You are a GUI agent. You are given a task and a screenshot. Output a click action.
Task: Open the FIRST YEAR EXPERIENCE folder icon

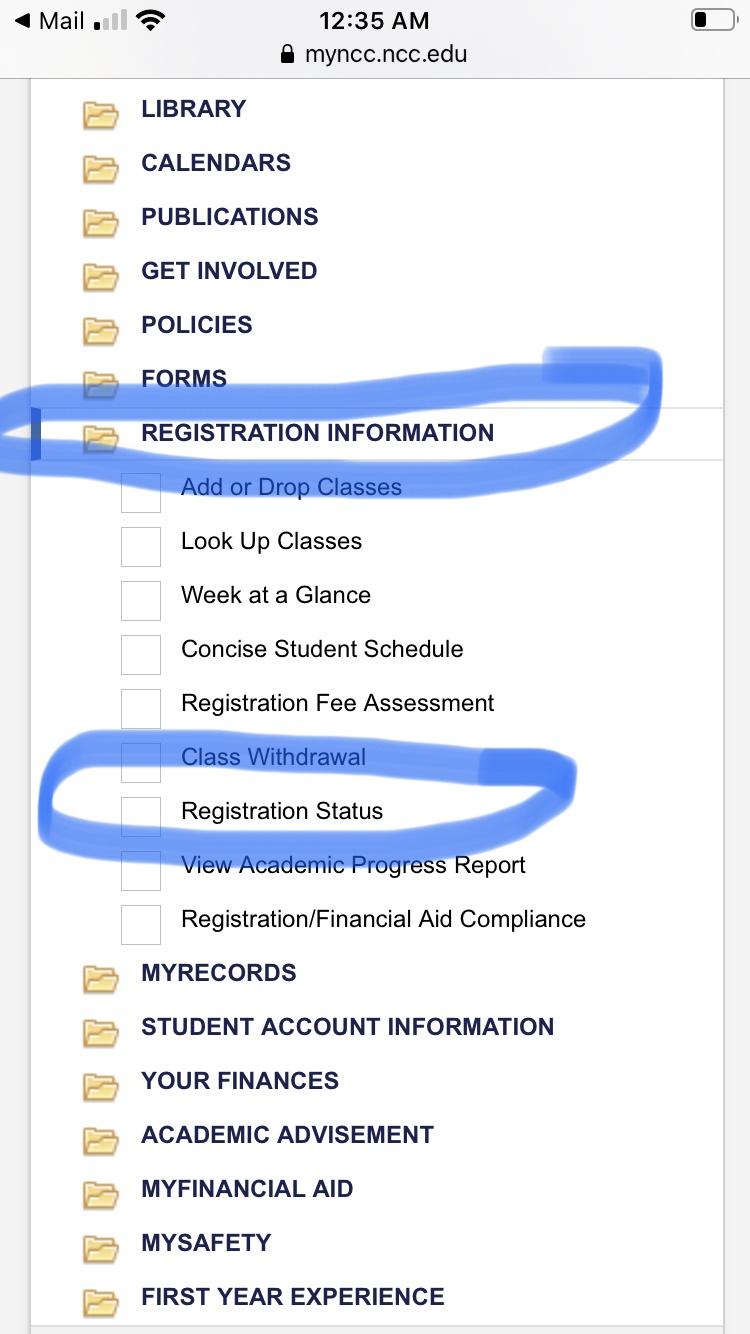[x=100, y=1304]
